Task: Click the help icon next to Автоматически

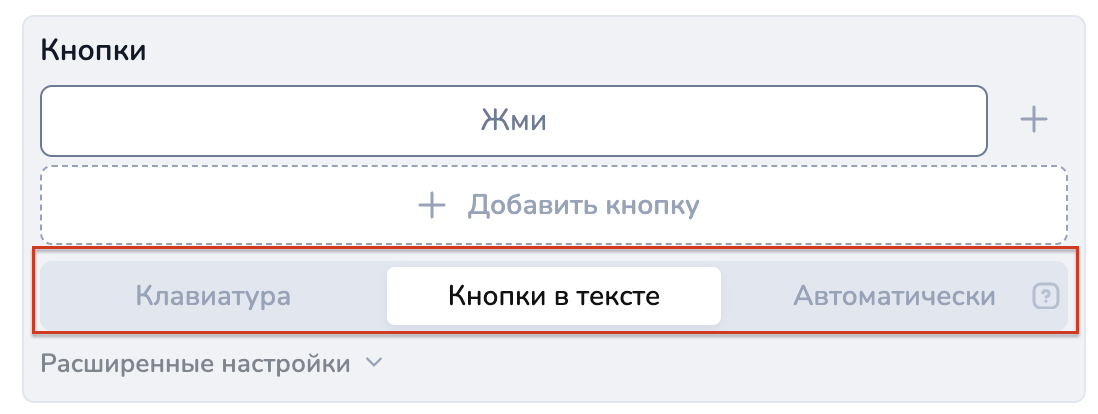Action: pos(1046,296)
